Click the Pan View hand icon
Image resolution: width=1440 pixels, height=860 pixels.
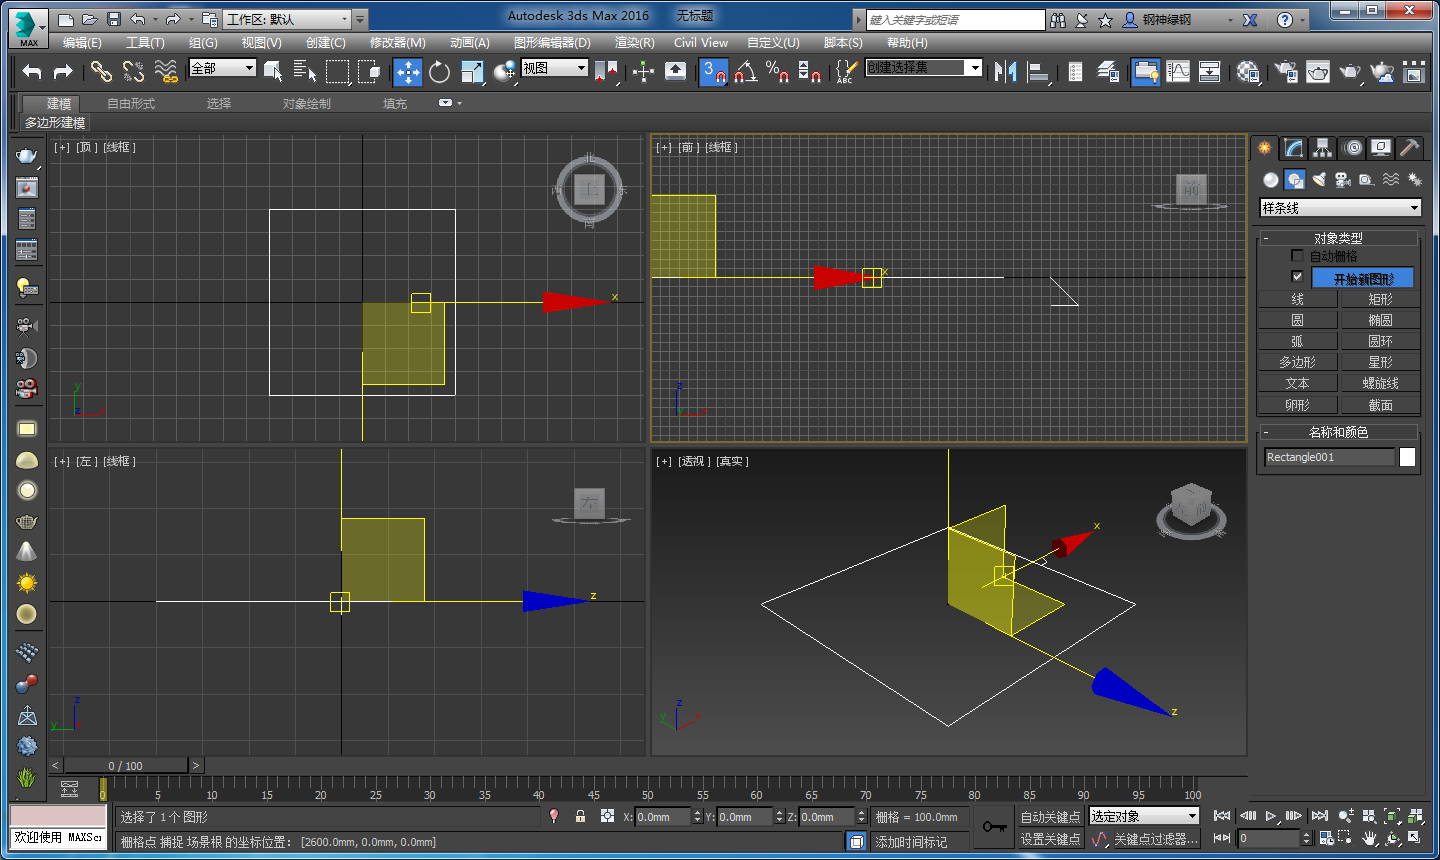click(x=1369, y=838)
